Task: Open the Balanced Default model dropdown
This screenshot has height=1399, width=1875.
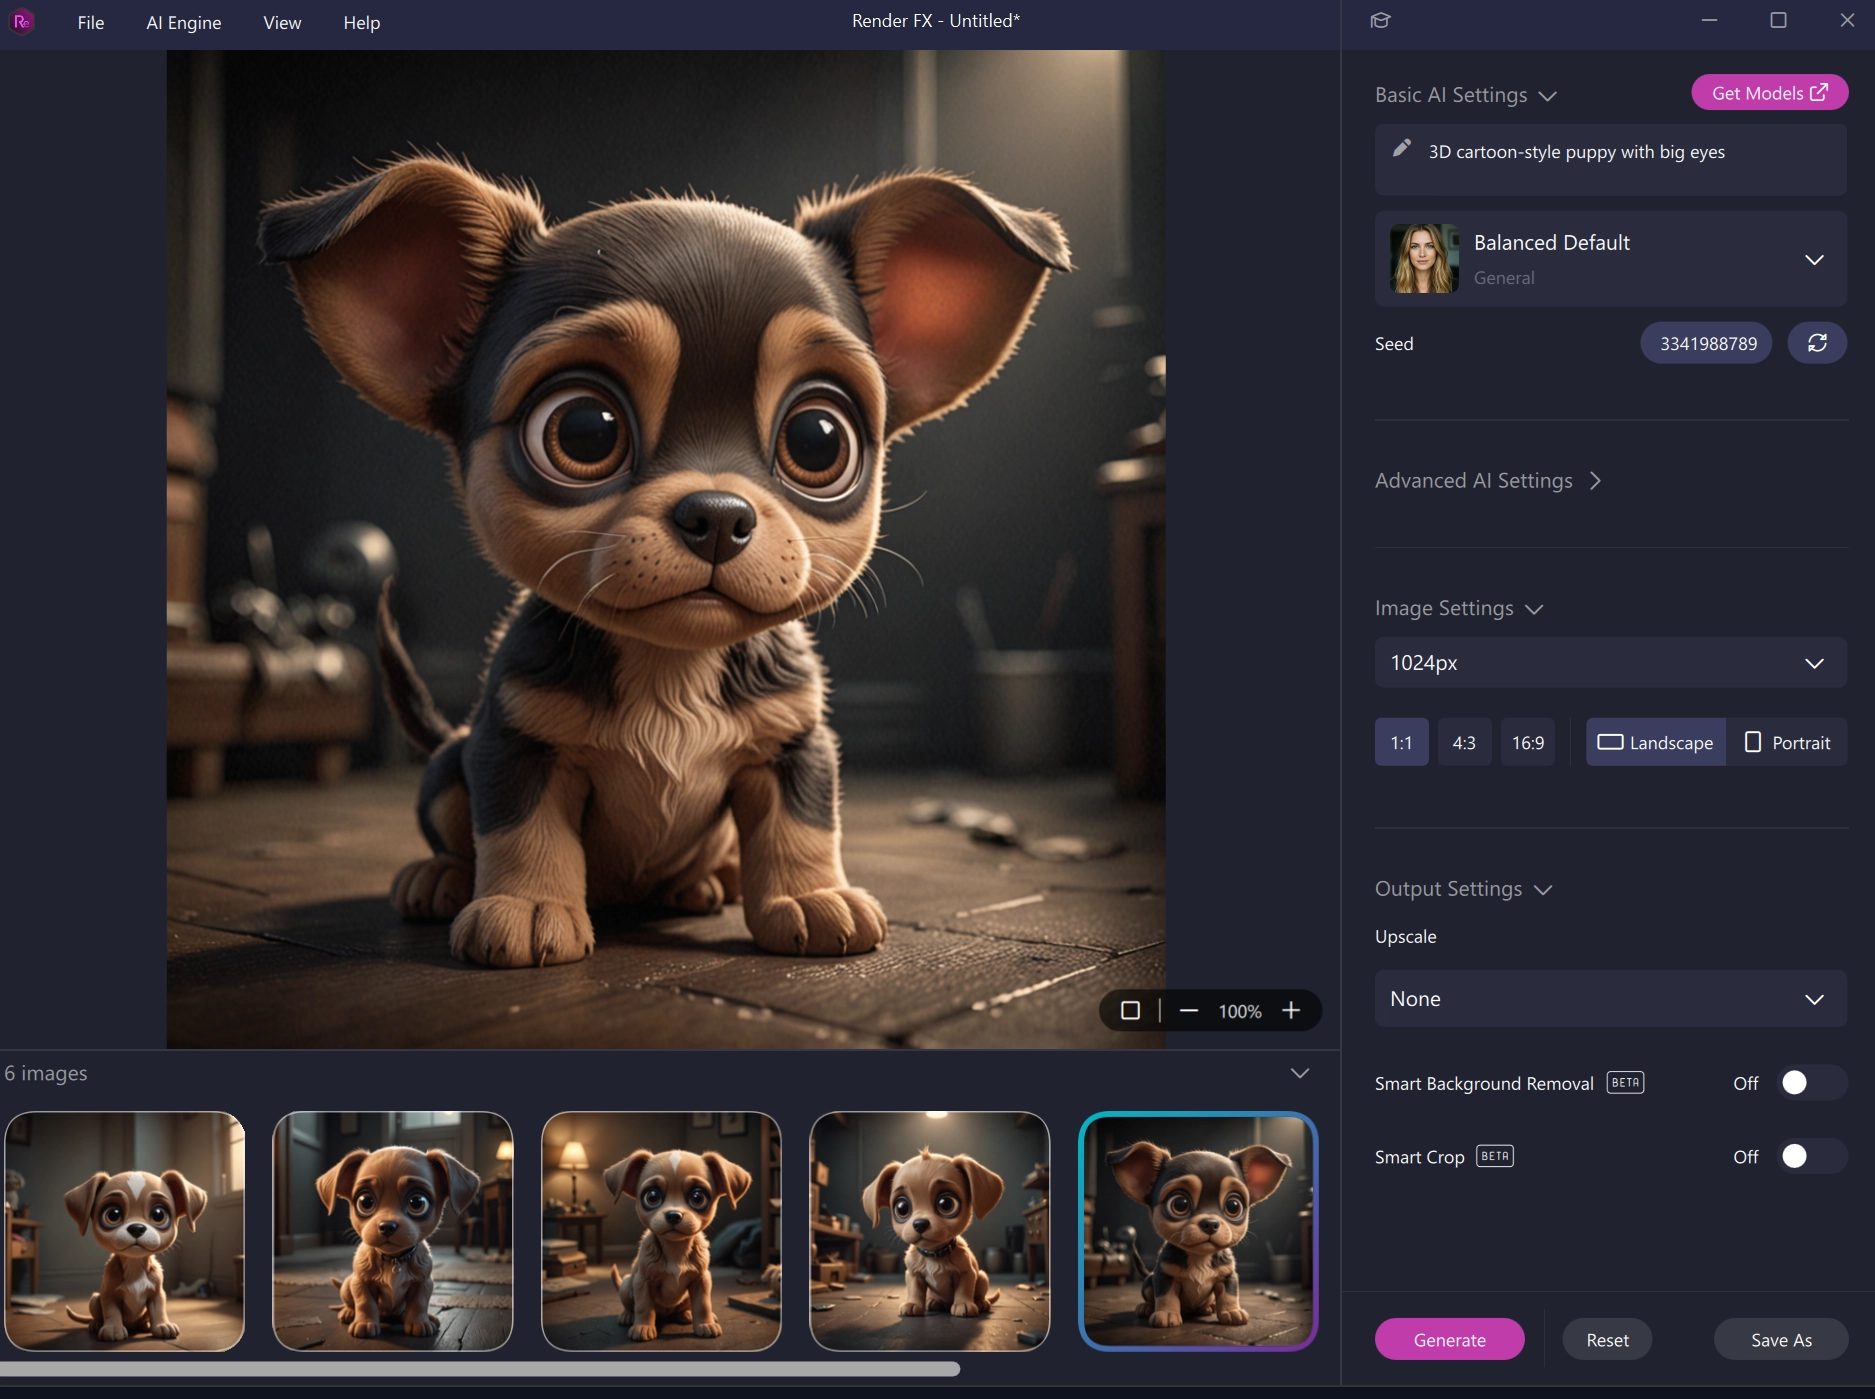Action: pyautogui.click(x=1815, y=260)
